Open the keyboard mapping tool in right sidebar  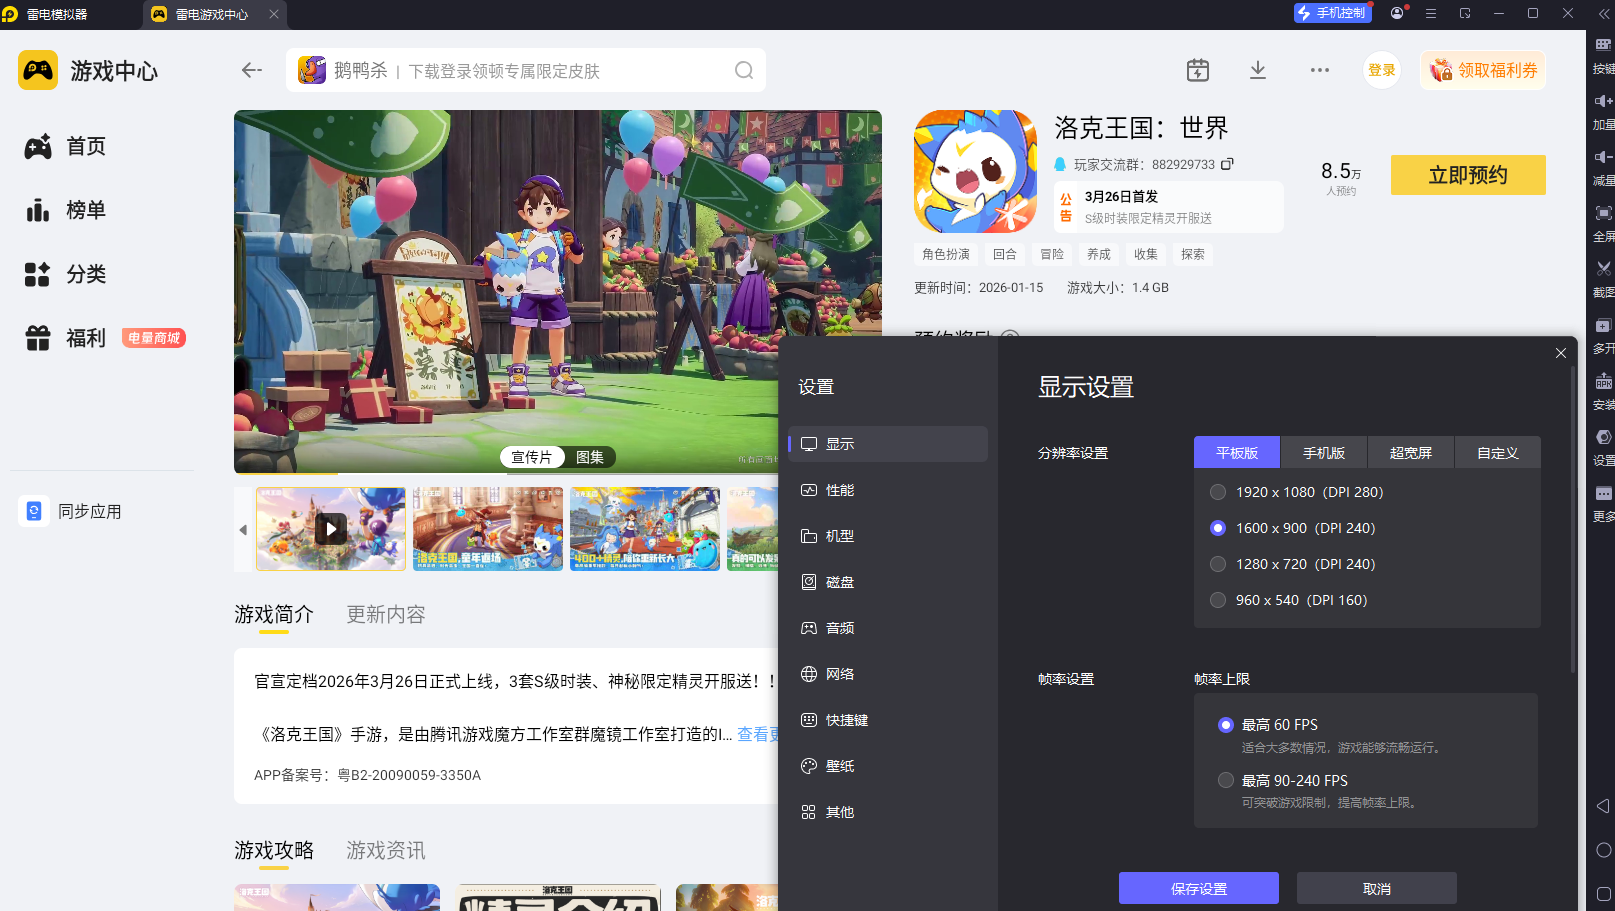tap(1603, 45)
